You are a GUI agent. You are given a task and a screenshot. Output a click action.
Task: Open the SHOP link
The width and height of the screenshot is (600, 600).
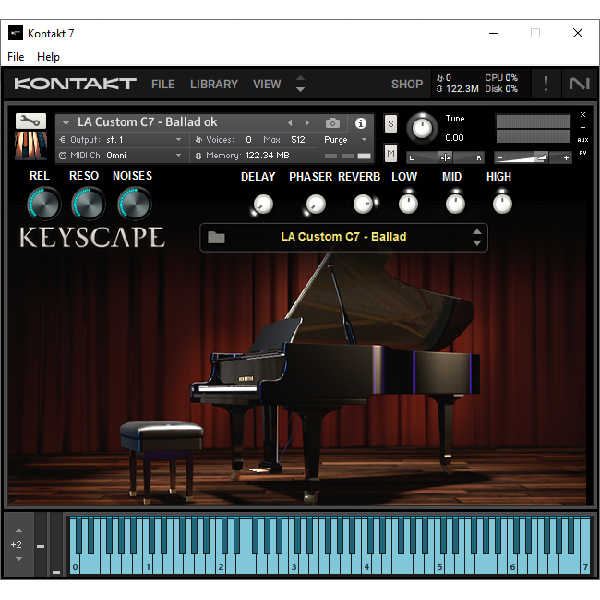[407, 84]
